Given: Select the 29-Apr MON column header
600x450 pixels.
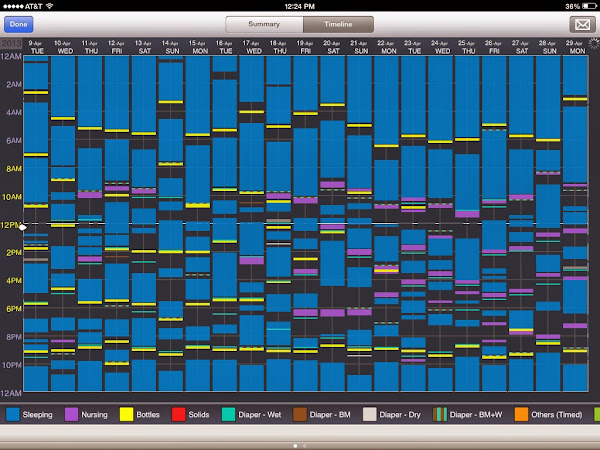Looking at the screenshot, I should click(575, 46).
